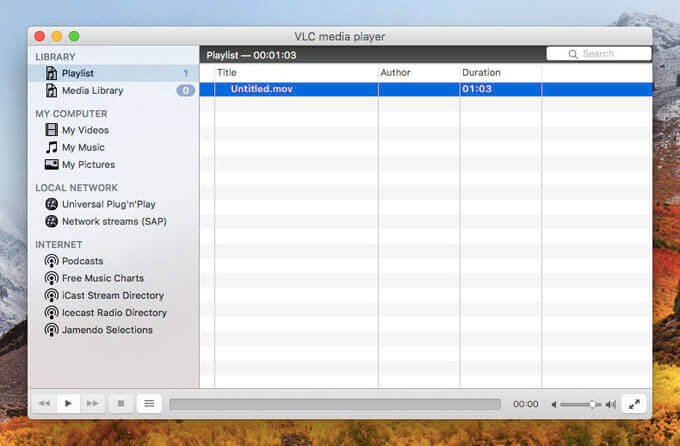Click the Media Library icon
The width and height of the screenshot is (680, 446).
(51, 91)
